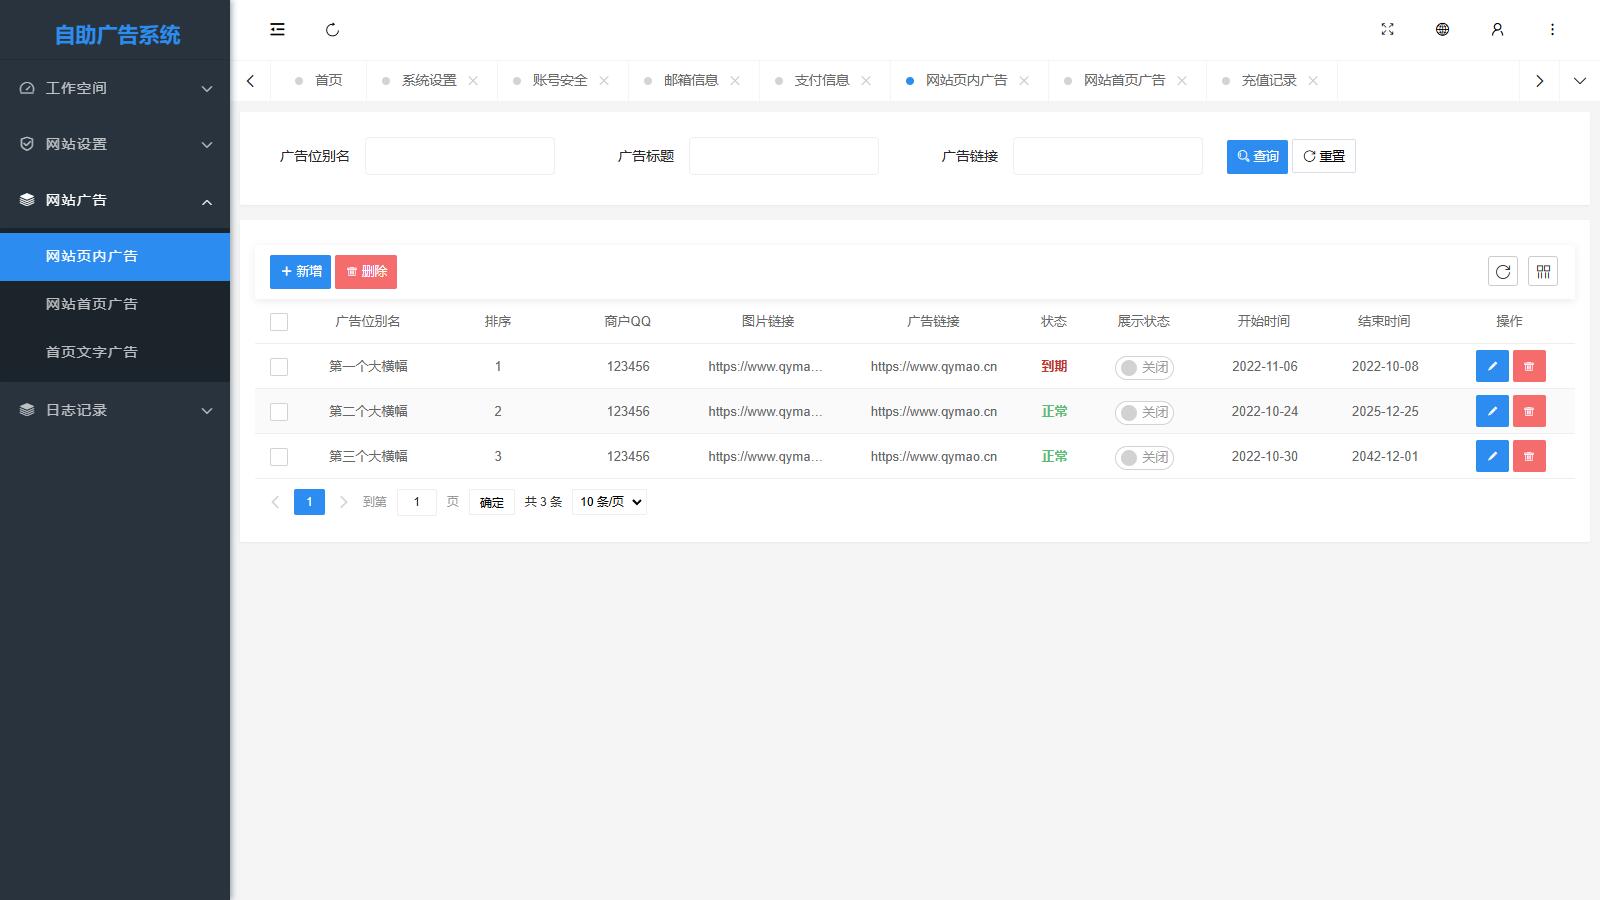
Task: Check the row for 第二个大横幅
Action: point(279,411)
